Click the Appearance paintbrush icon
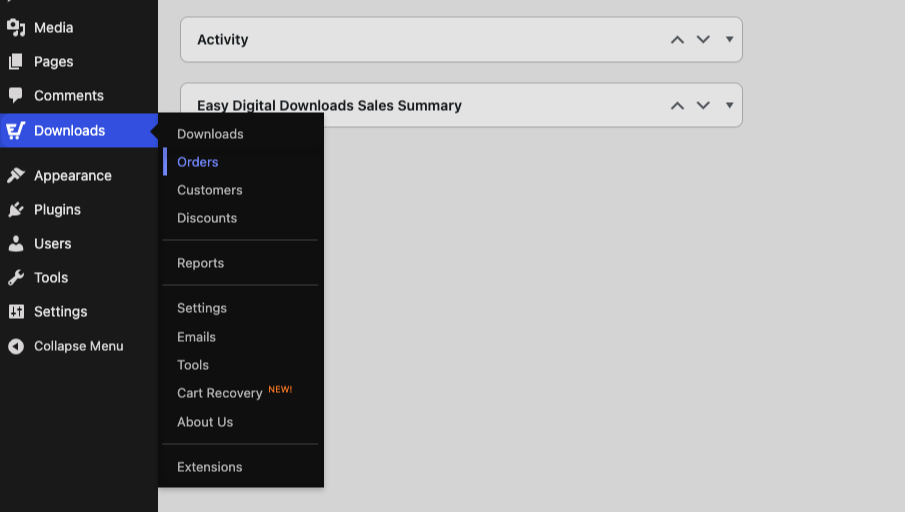 [16, 175]
